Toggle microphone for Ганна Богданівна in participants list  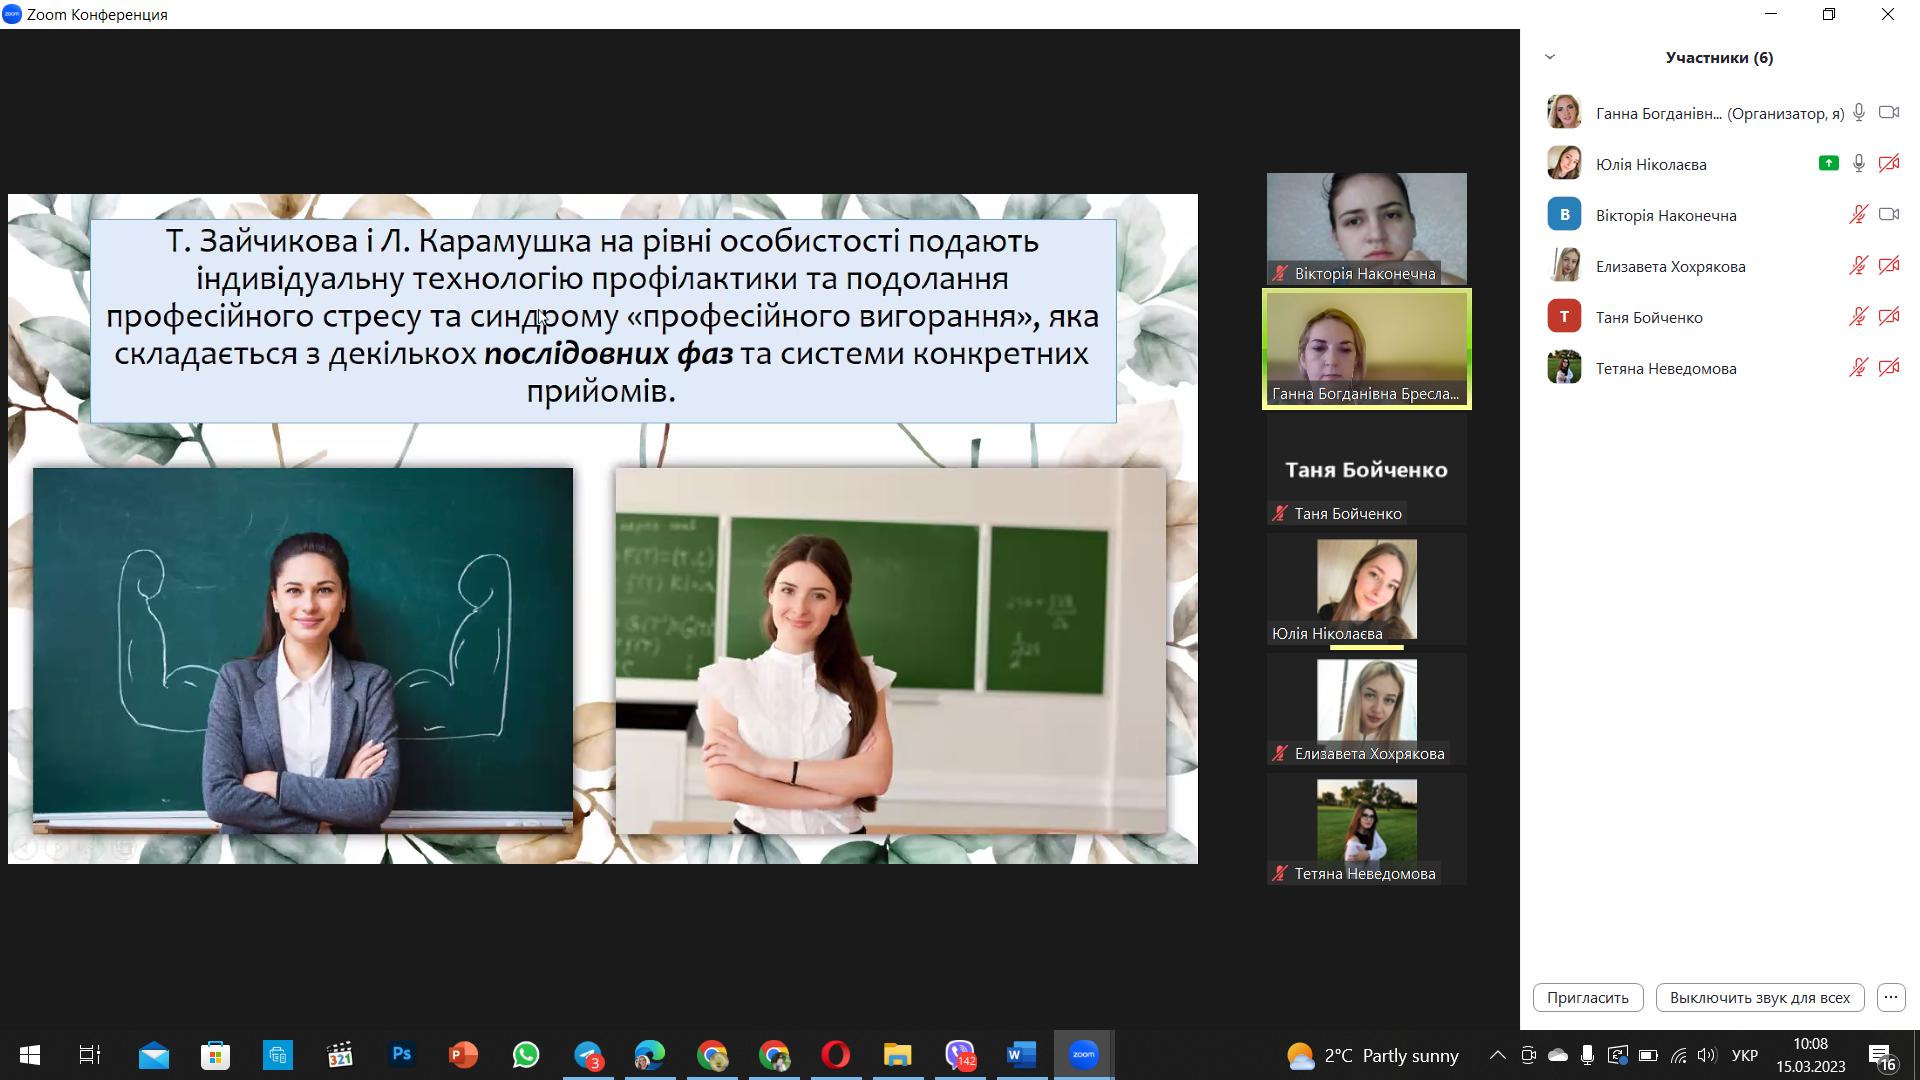[x=1858, y=113]
